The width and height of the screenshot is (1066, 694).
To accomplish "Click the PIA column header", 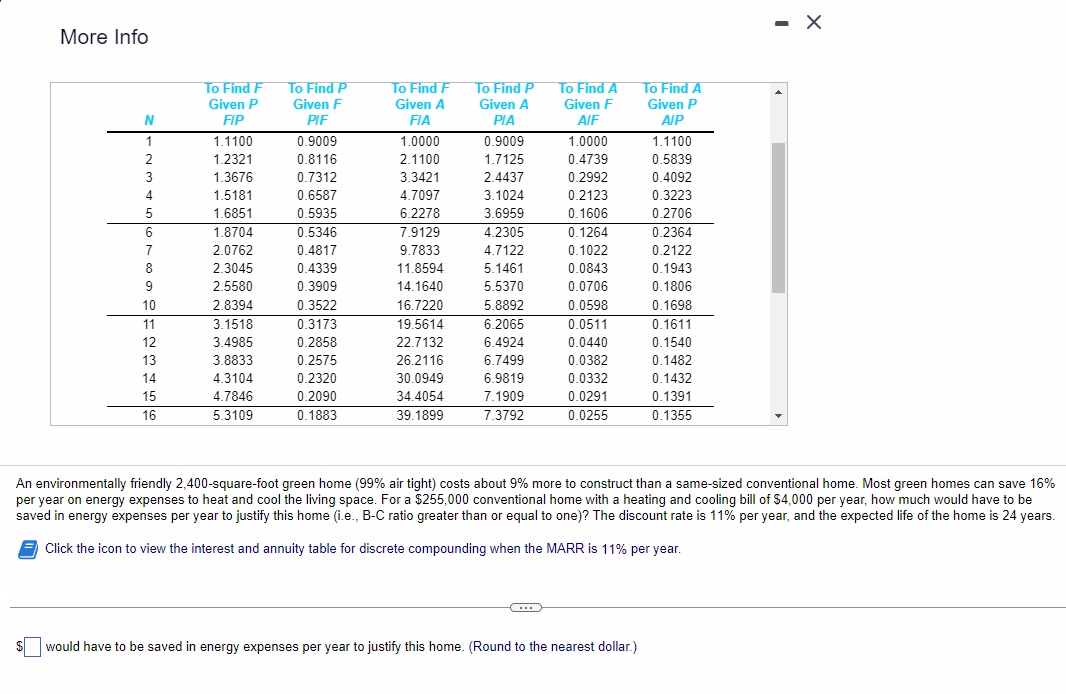I will coord(504,120).
